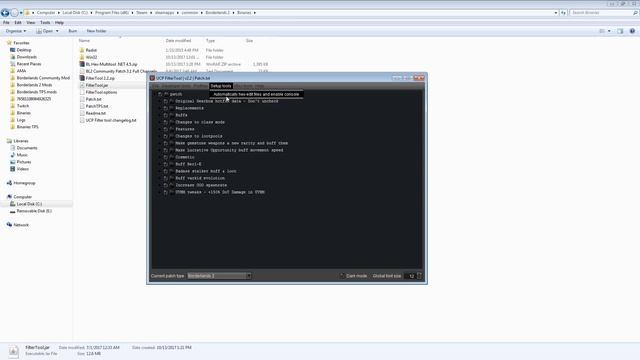Toggle the Buff varkid evolution checkbox
640x360 pixels.
coord(166,178)
